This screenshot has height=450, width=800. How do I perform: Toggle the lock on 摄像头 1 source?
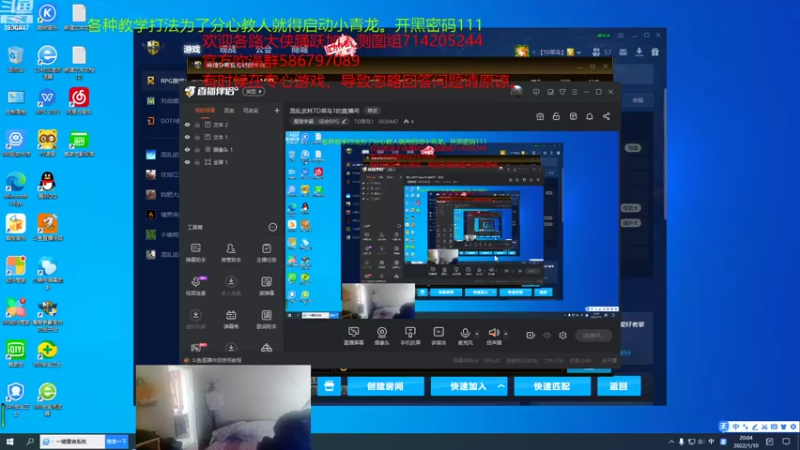click(197, 149)
